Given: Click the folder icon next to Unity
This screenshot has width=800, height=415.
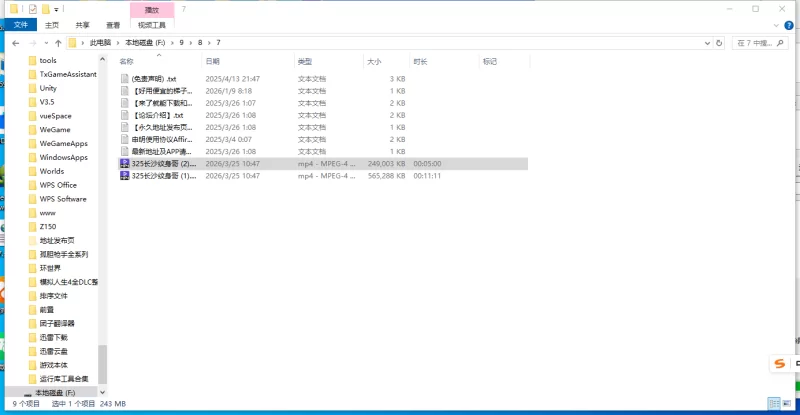Looking at the screenshot, I should click(33, 88).
